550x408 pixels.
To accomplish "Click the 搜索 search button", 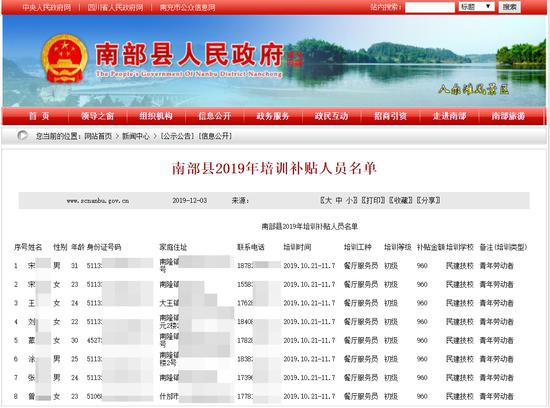I will click(x=509, y=7).
